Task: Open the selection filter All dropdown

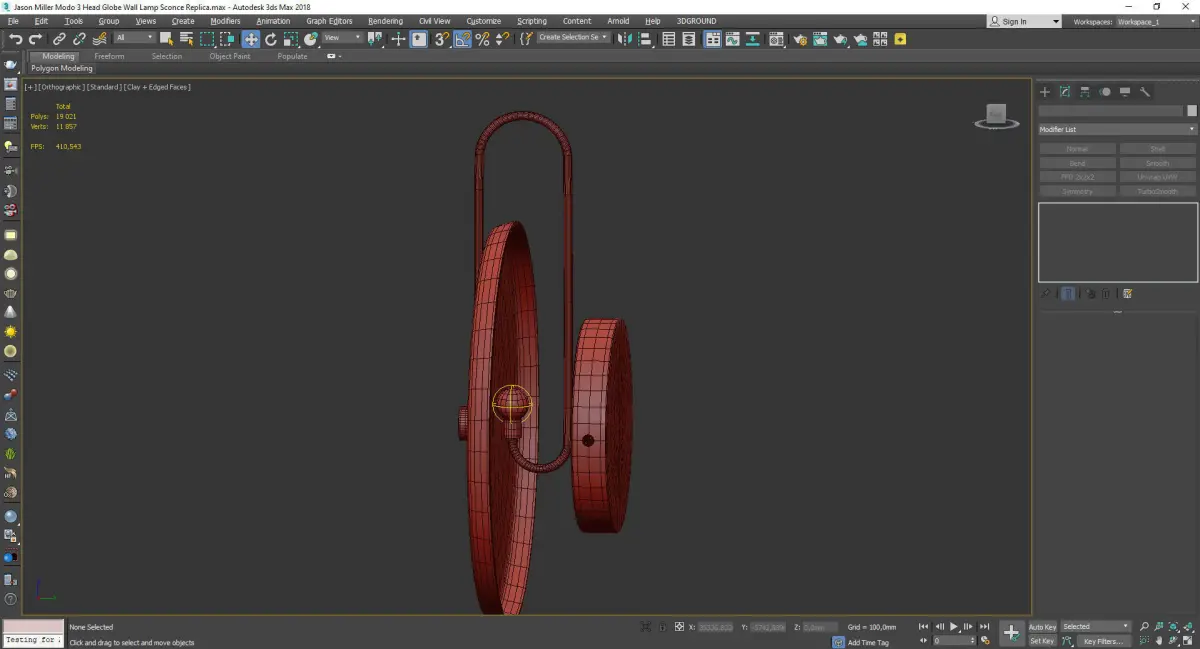Action: pos(133,38)
